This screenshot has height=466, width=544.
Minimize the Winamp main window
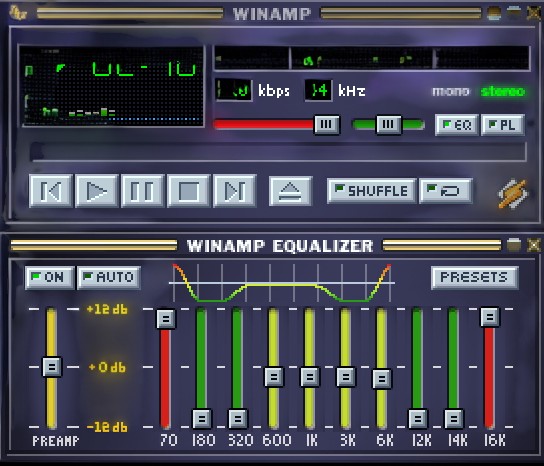494,12
